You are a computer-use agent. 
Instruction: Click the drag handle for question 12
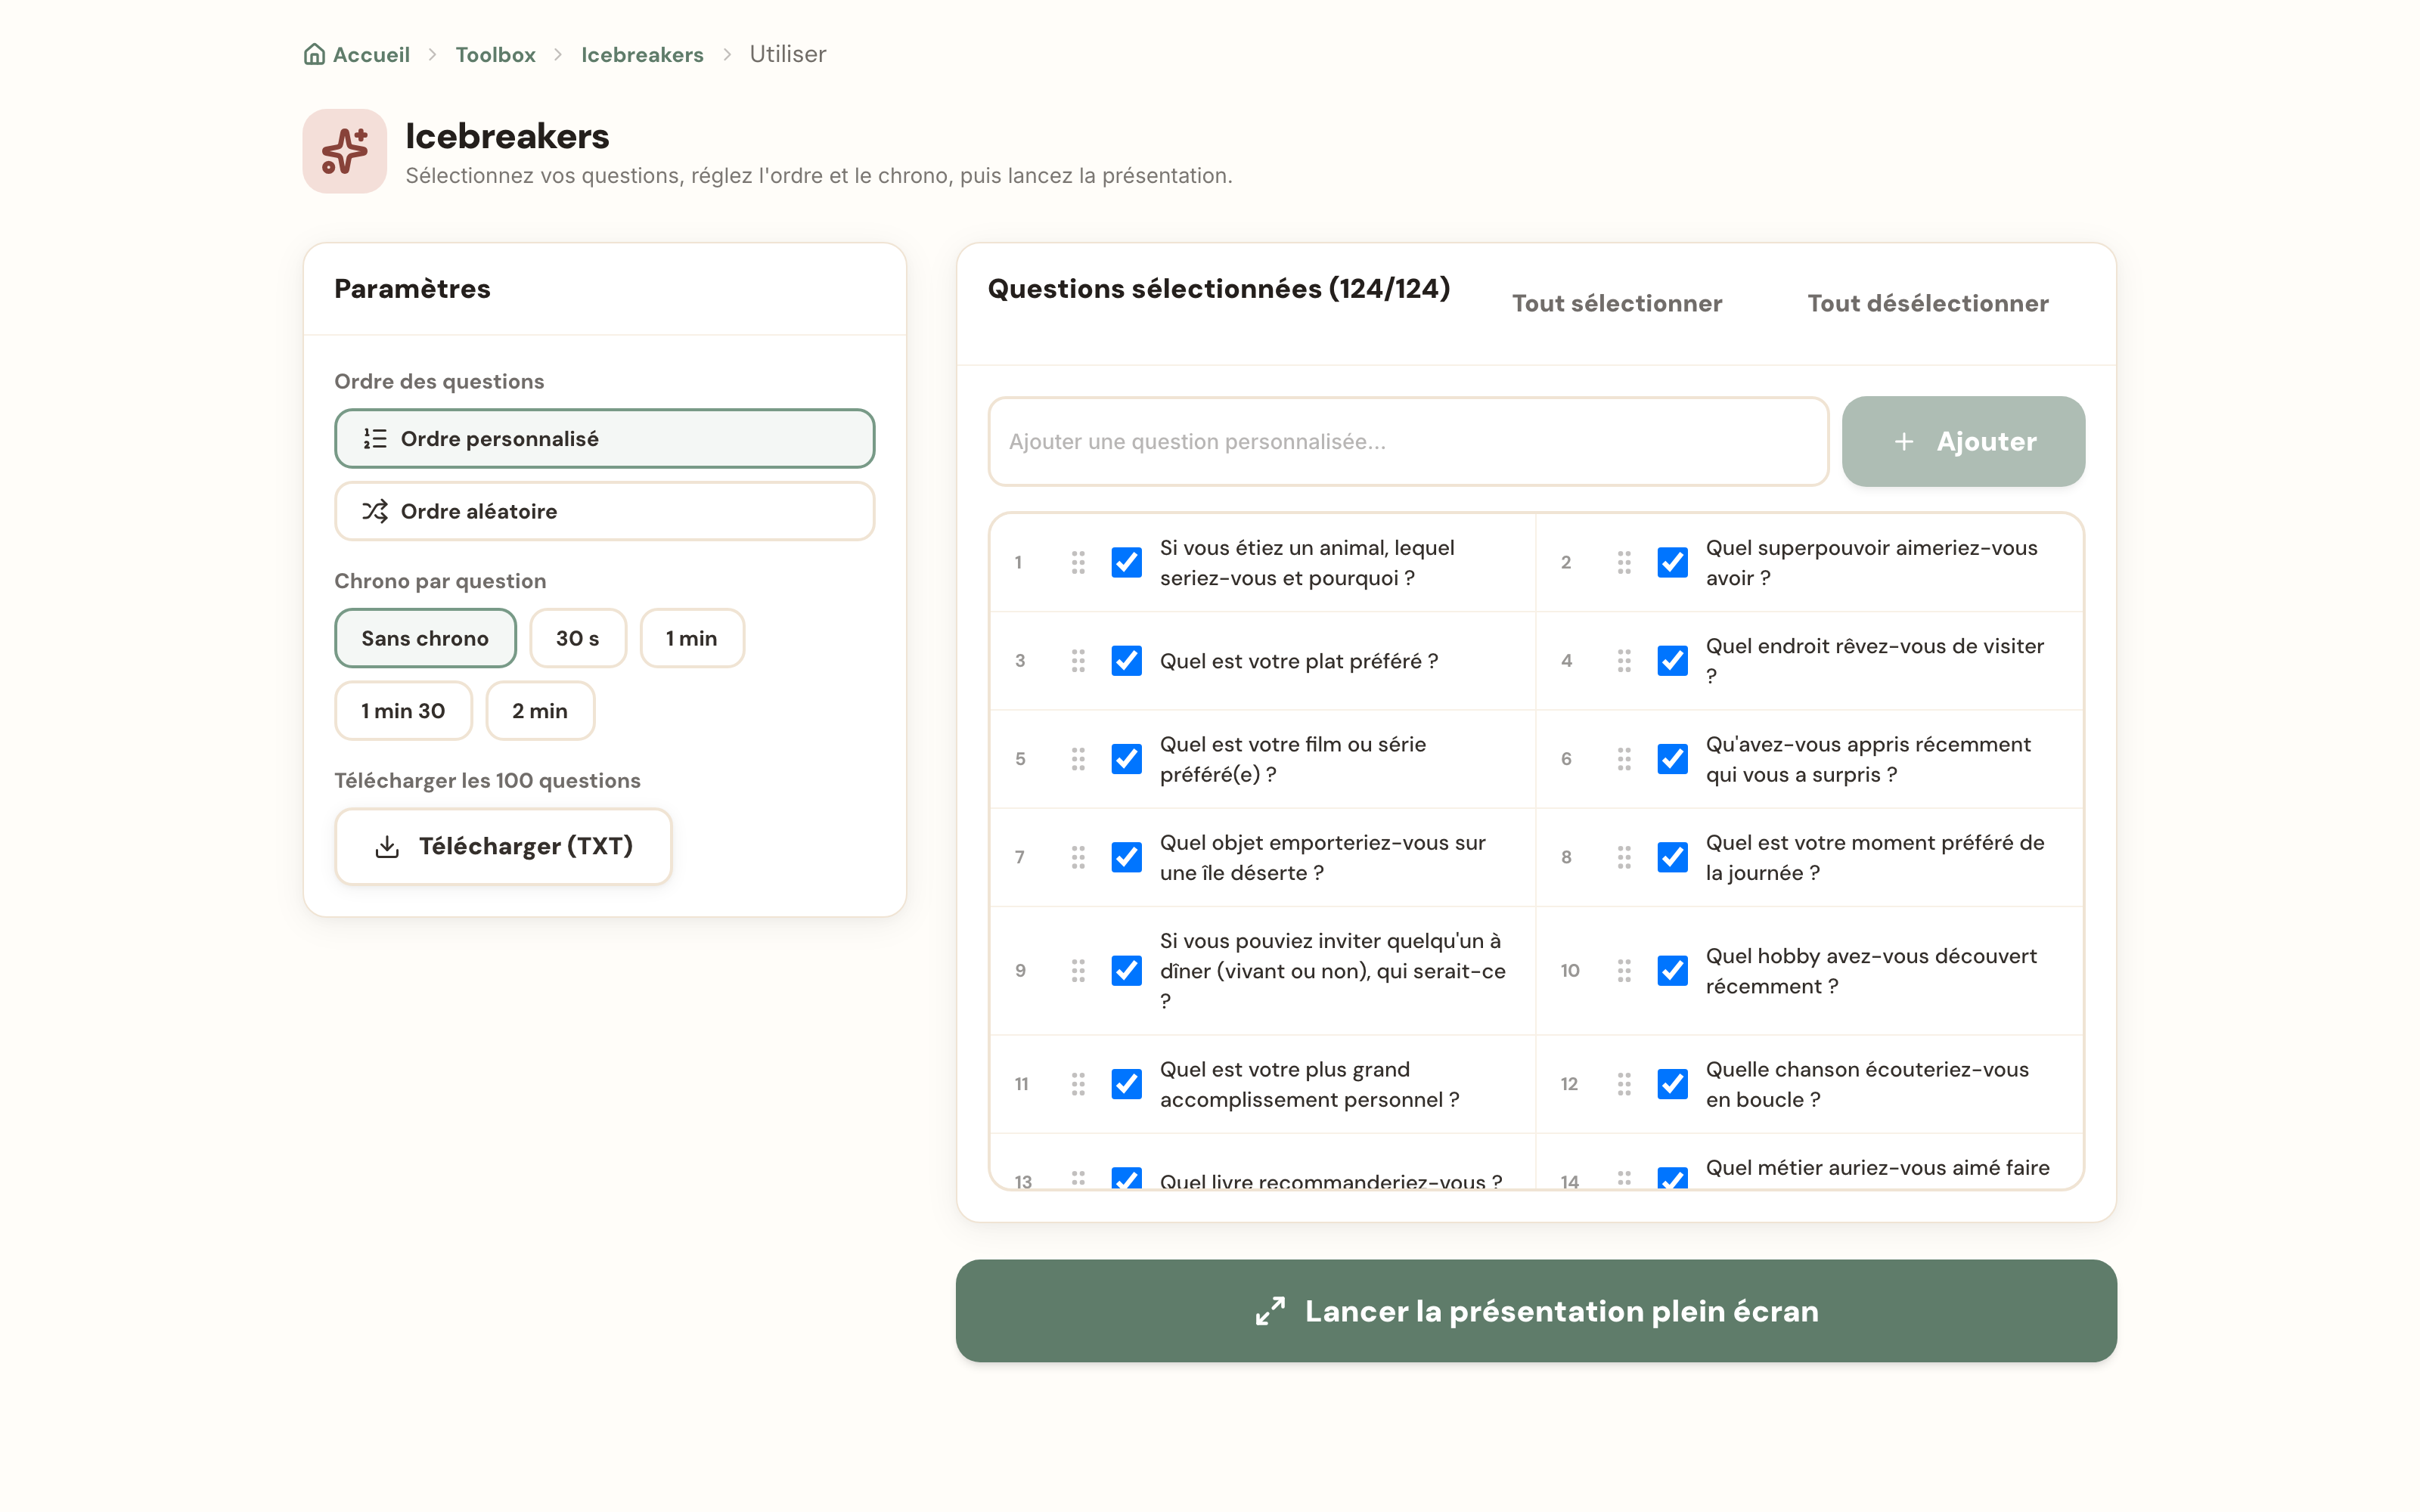1624,1084
